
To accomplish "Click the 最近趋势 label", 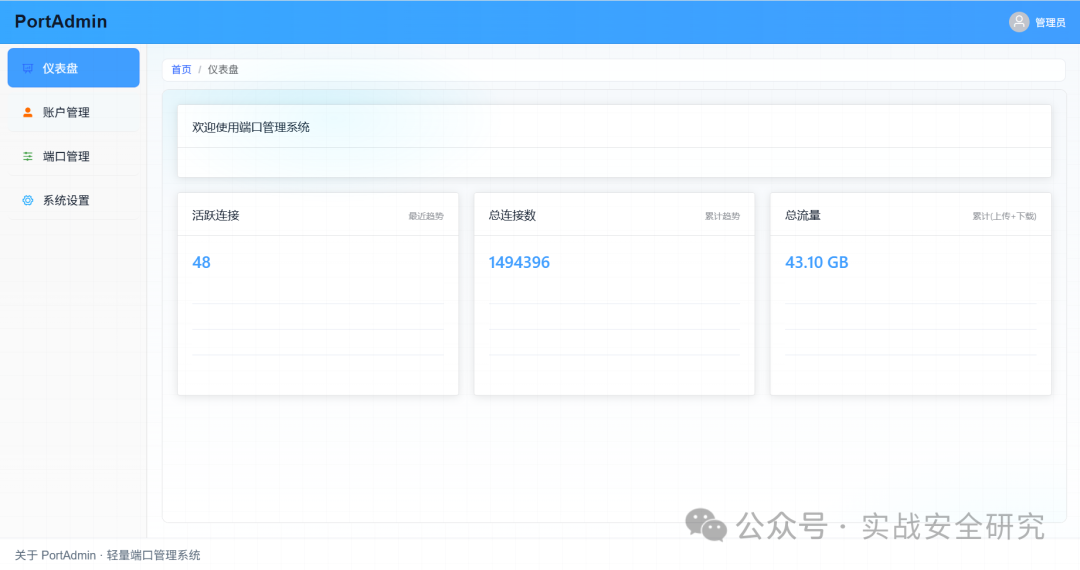I will pyautogui.click(x=426, y=216).
